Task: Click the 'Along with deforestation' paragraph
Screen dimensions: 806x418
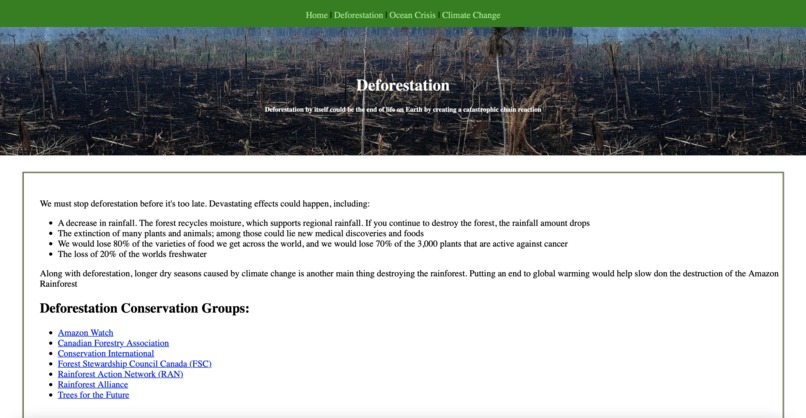Action: click(x=409, y=279)
